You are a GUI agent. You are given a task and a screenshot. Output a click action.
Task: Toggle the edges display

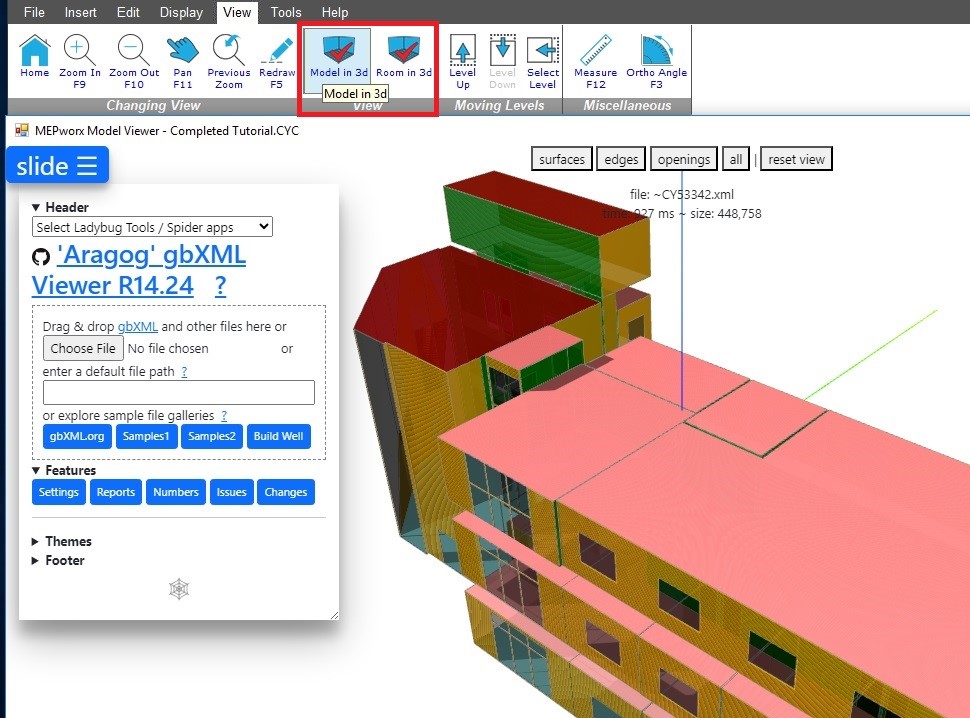click(620, 158)
